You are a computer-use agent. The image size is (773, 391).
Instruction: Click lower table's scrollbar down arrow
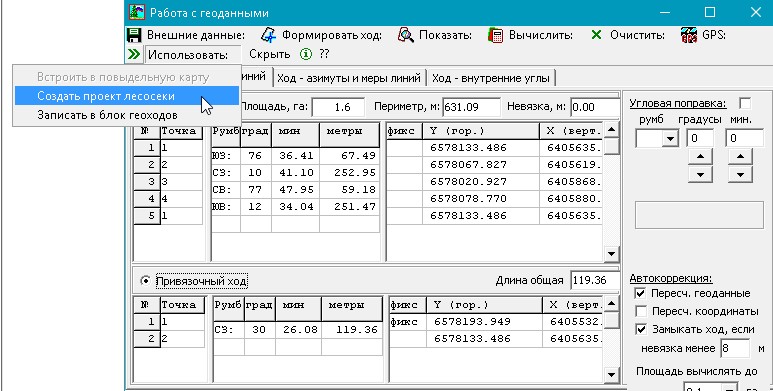(x=611, y=375)
